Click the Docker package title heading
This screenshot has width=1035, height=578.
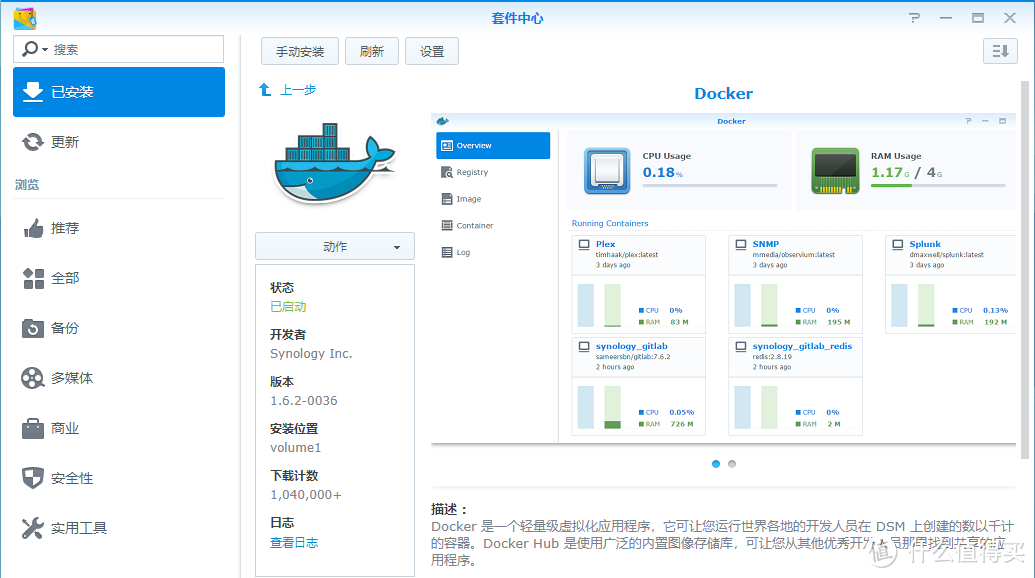723,94
